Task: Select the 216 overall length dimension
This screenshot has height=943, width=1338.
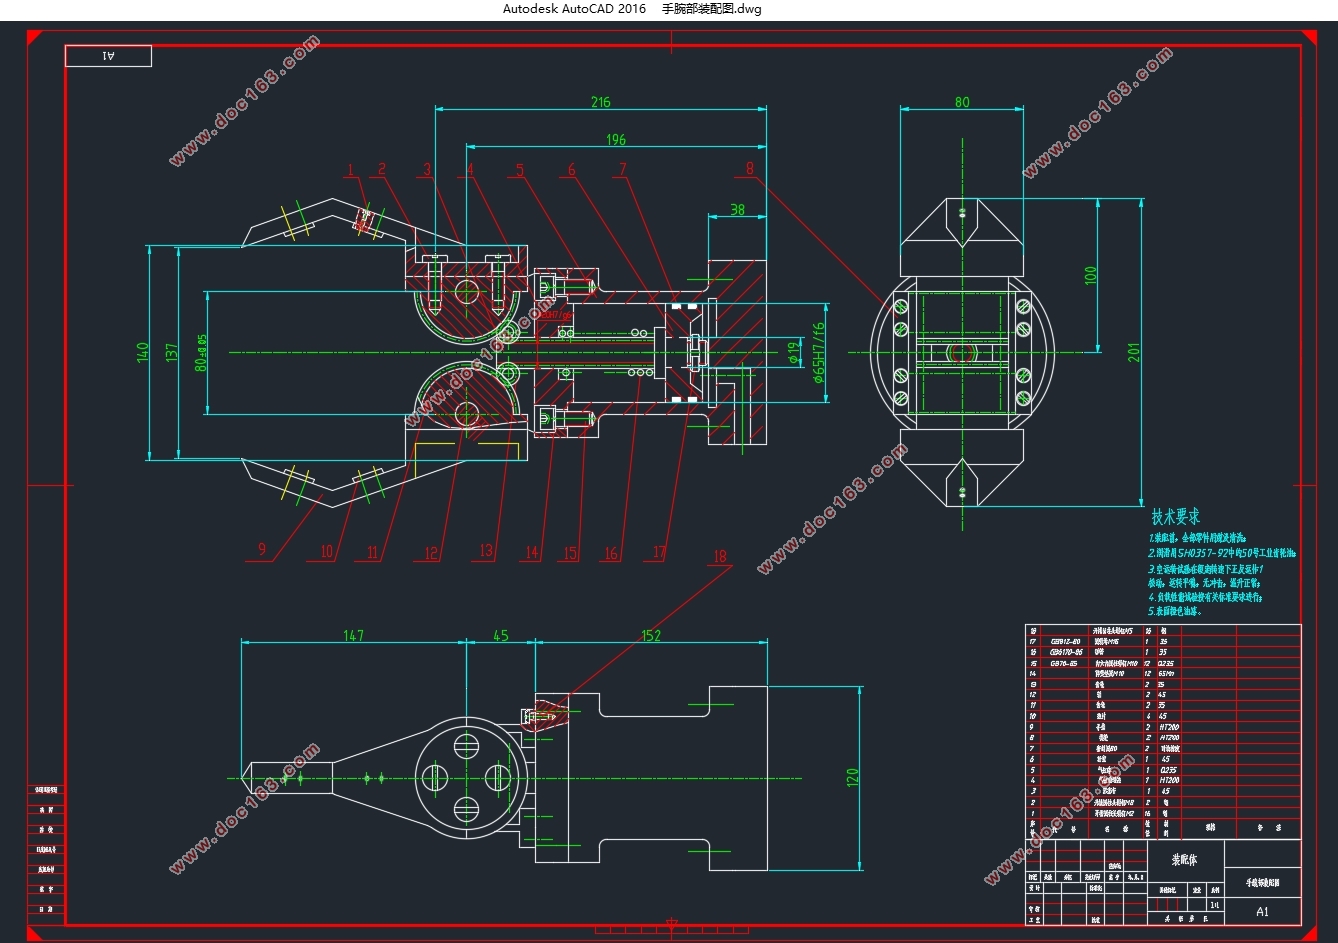Action: click(600, 102)
